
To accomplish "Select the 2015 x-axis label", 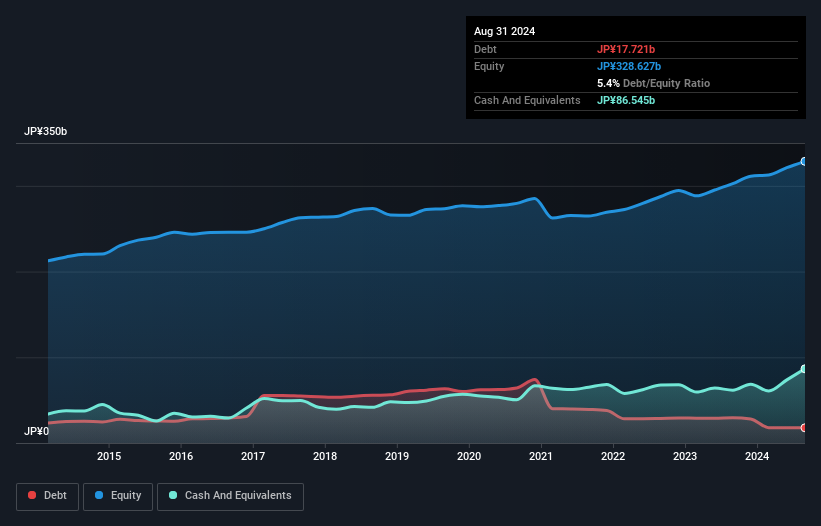I will click(109, 457).
